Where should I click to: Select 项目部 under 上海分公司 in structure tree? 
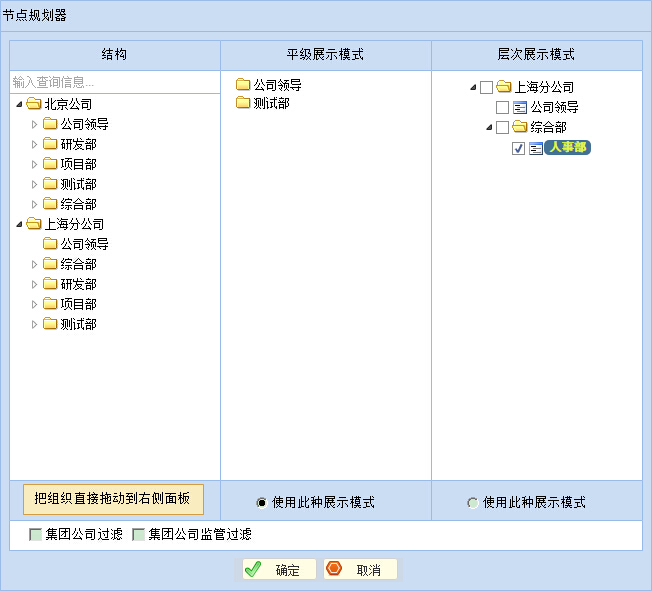[78, 304]
